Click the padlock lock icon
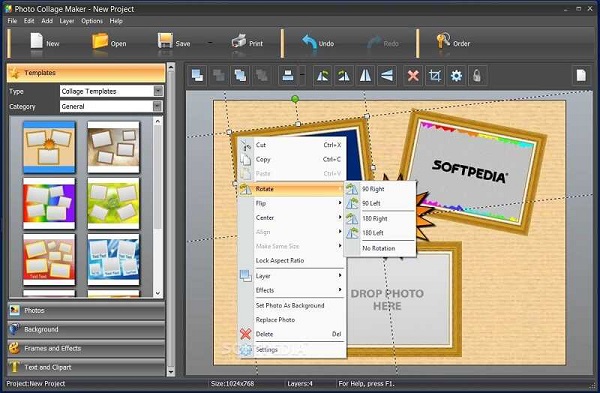The height and width of the screenshot is (393, 600). (477, 76)
